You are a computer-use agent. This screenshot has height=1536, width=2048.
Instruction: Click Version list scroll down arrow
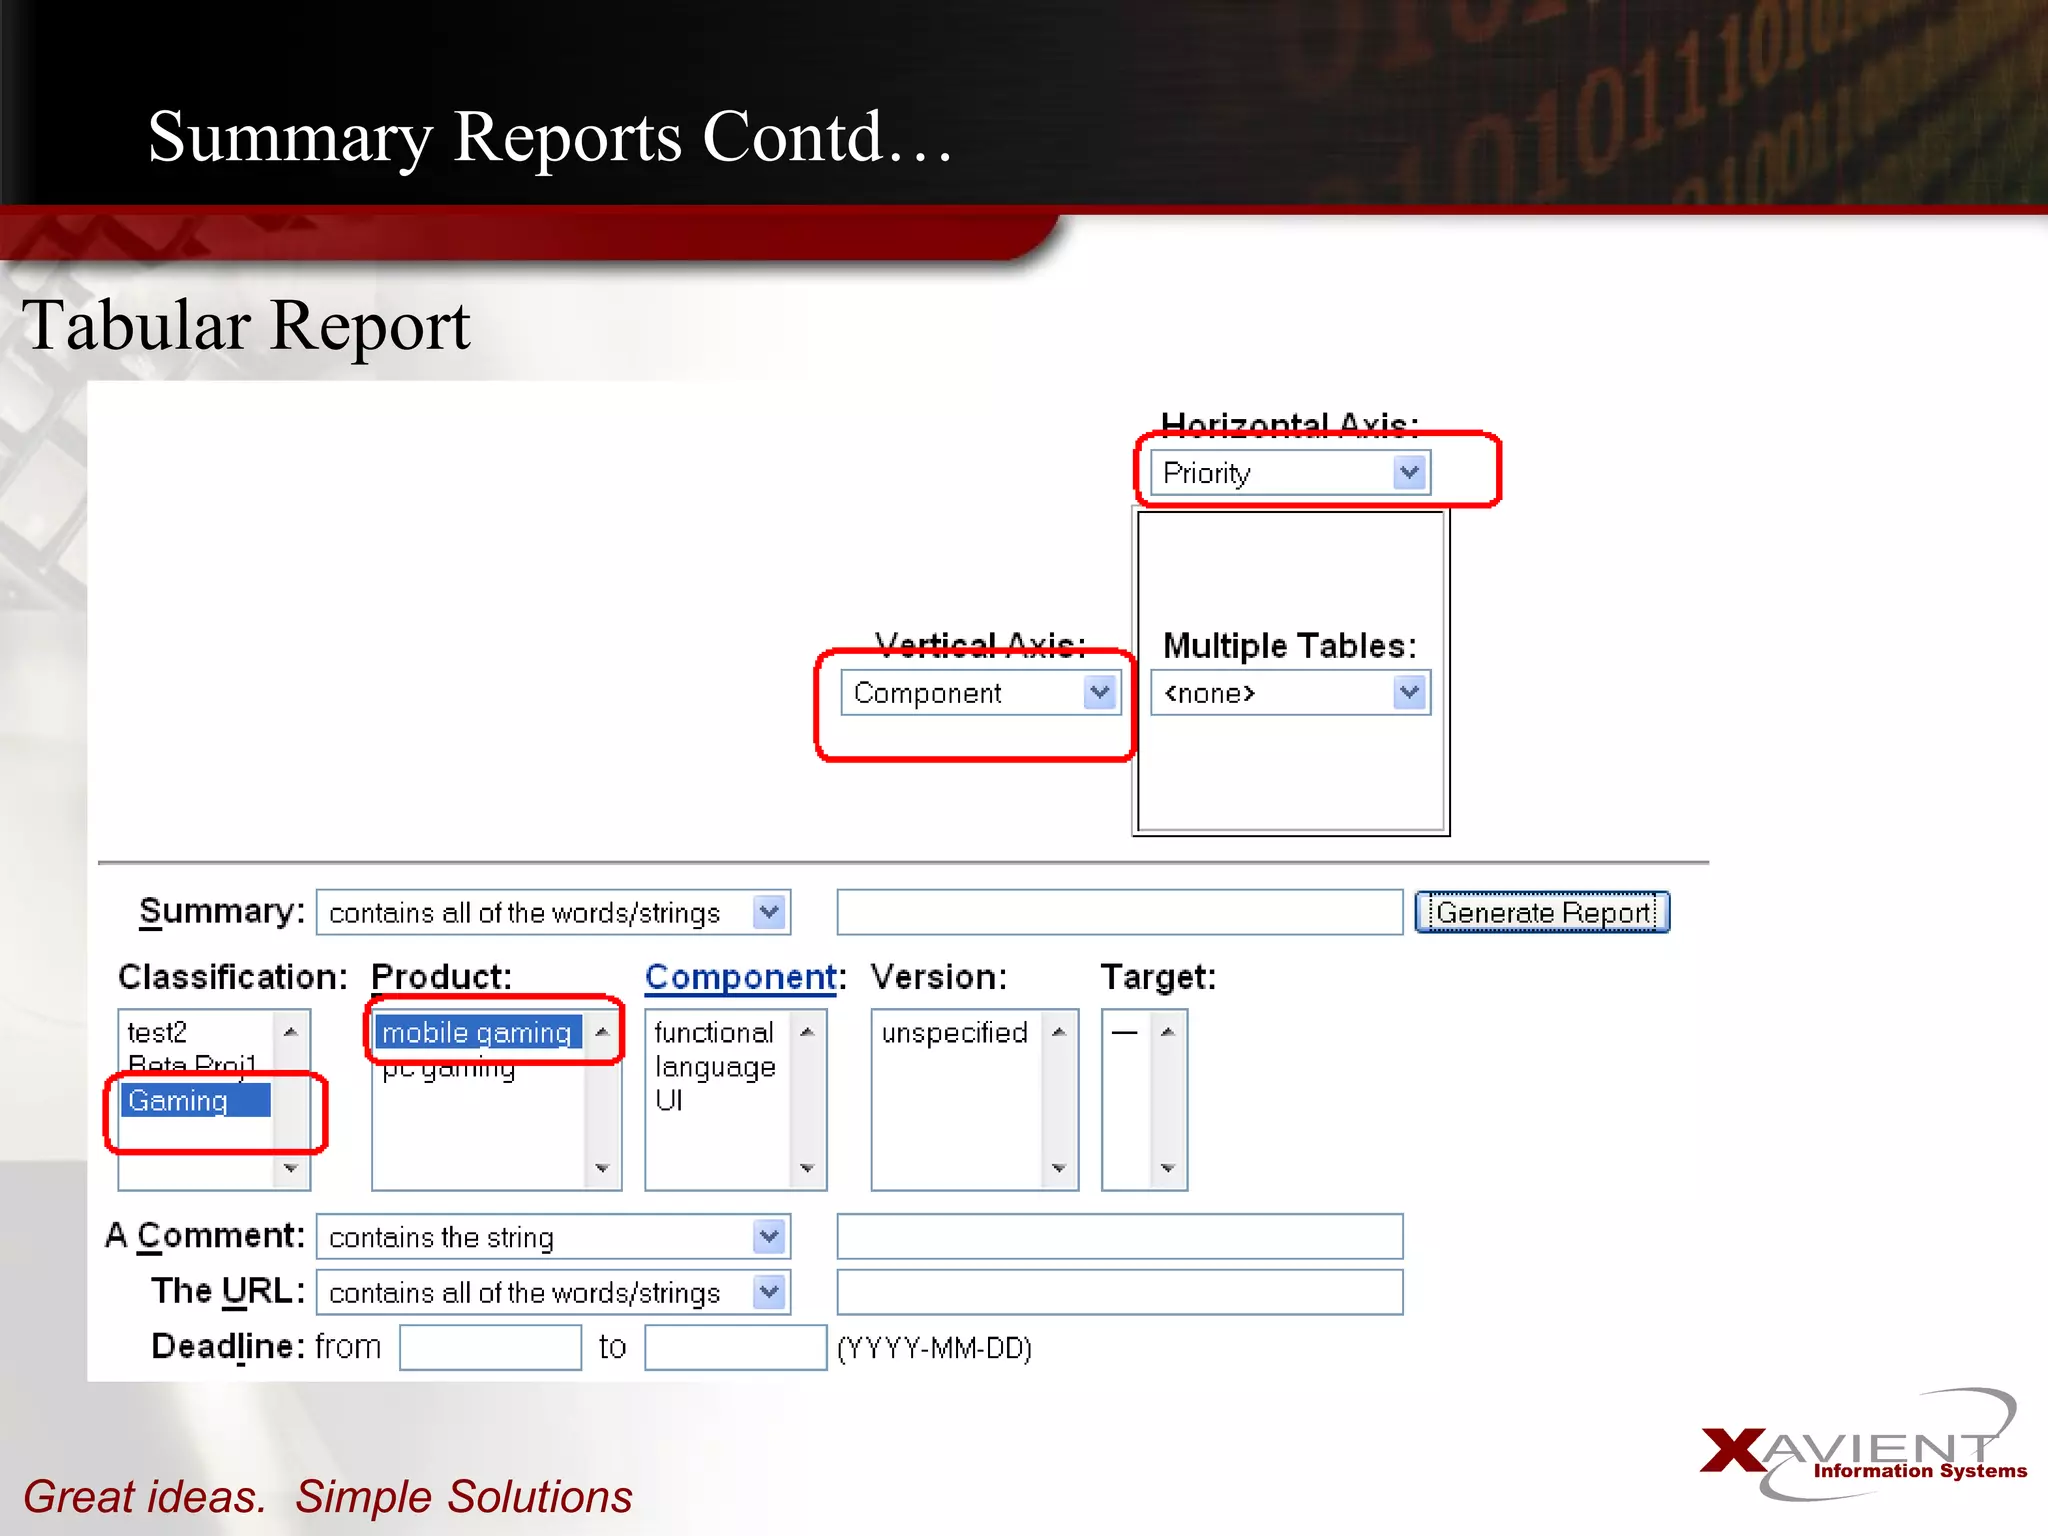point(1059,1168)
